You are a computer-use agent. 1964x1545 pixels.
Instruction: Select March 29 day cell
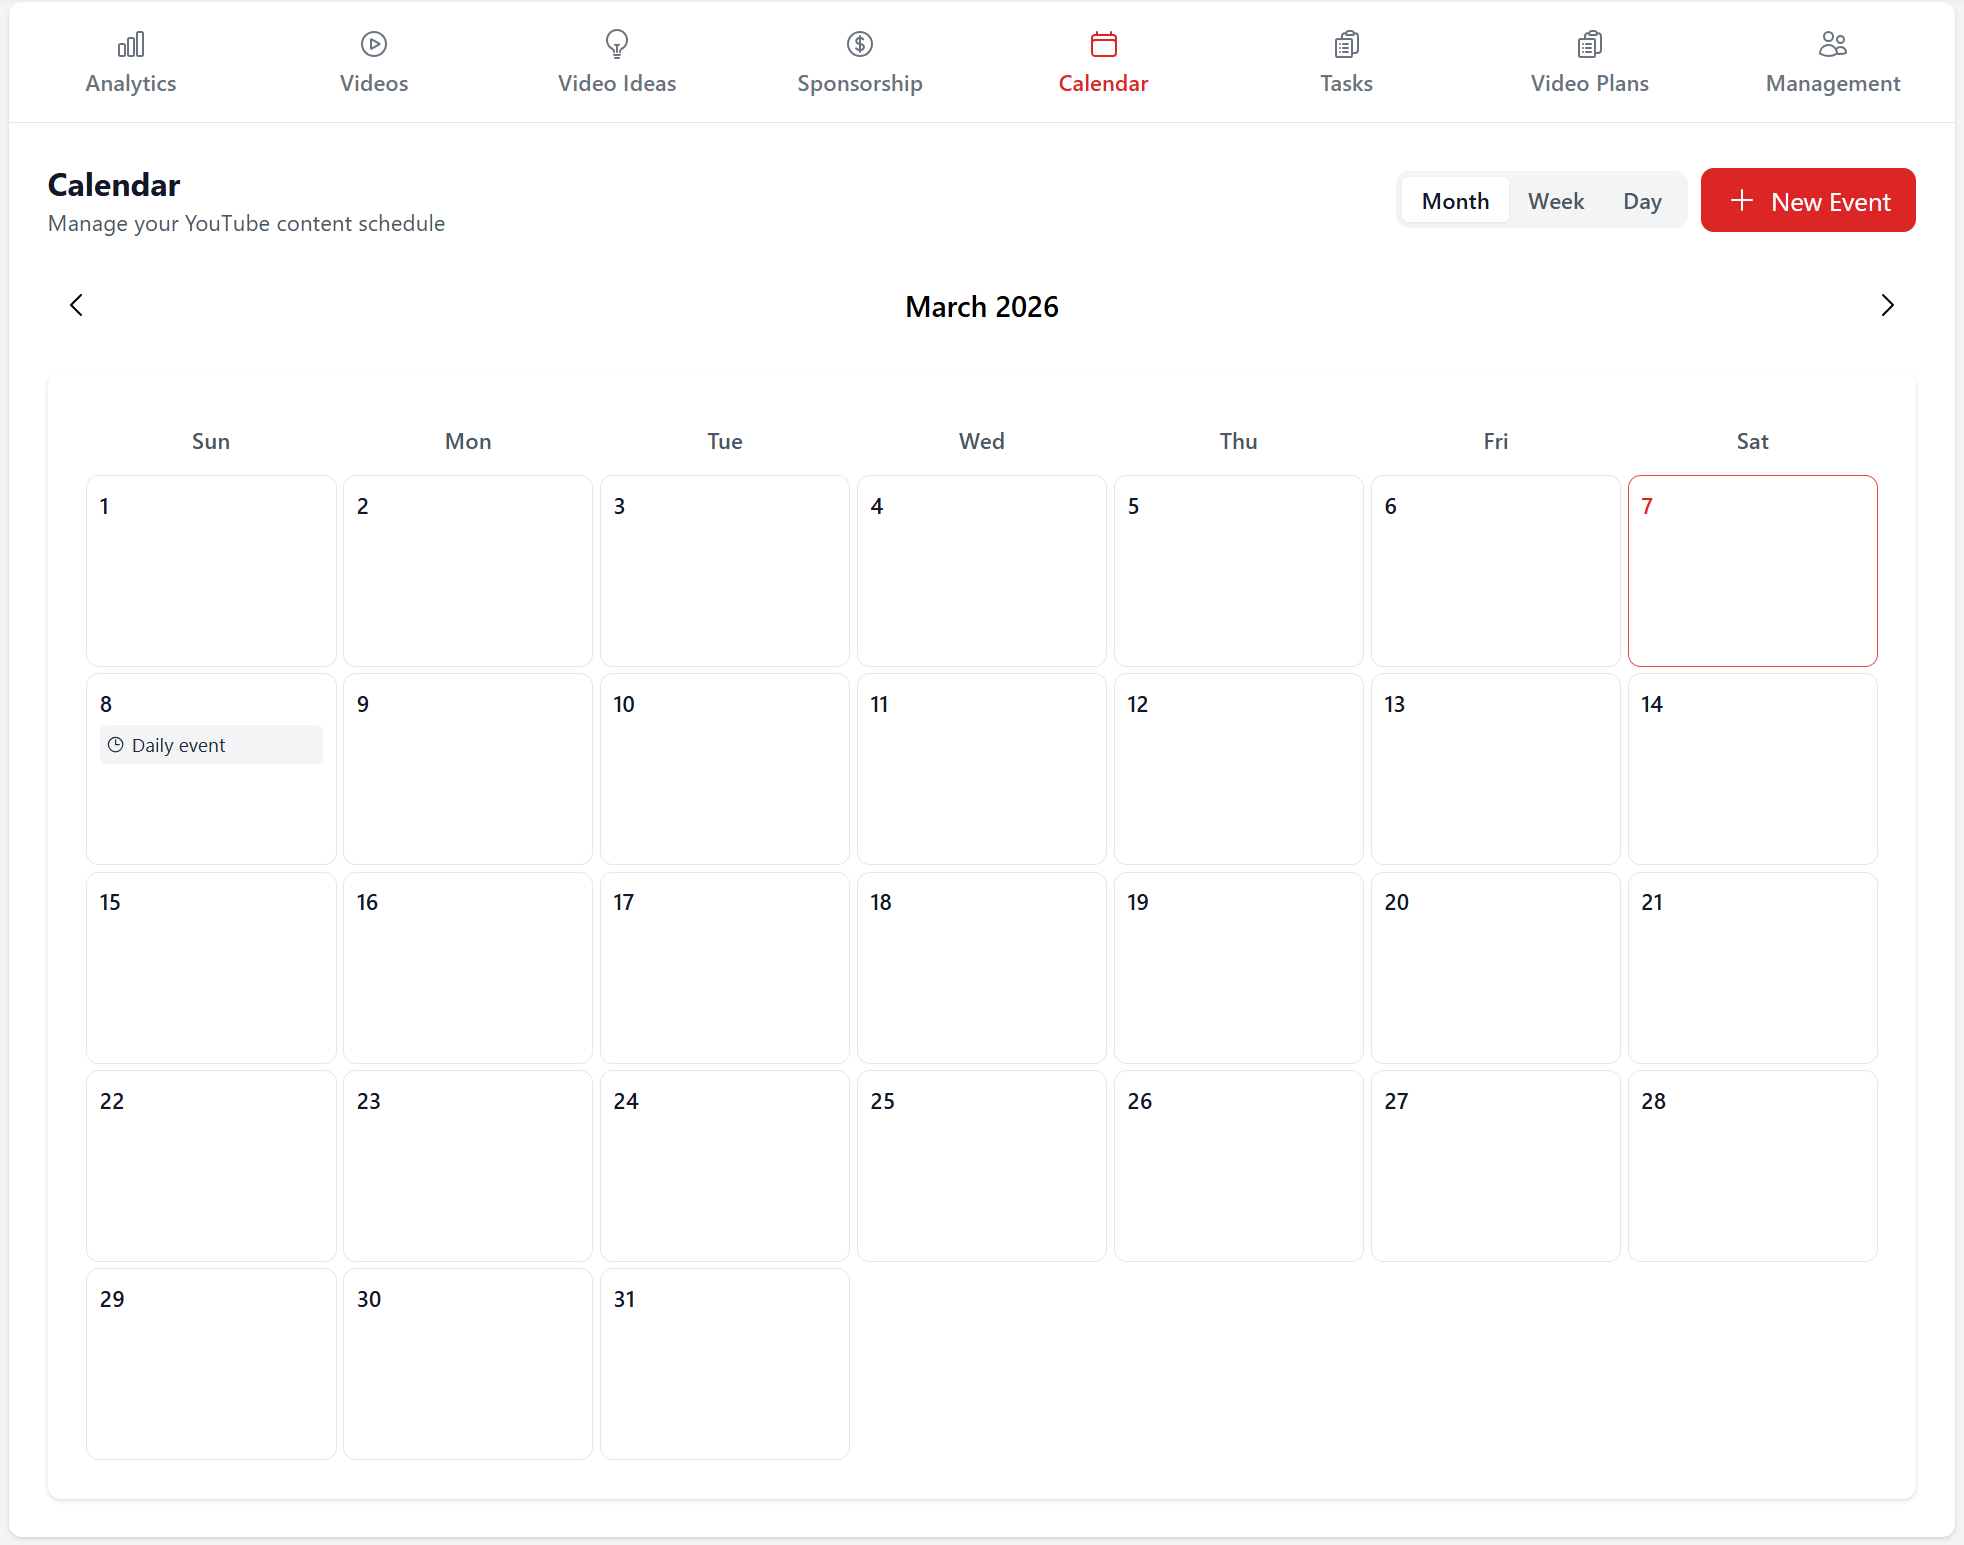point(211,1364)
